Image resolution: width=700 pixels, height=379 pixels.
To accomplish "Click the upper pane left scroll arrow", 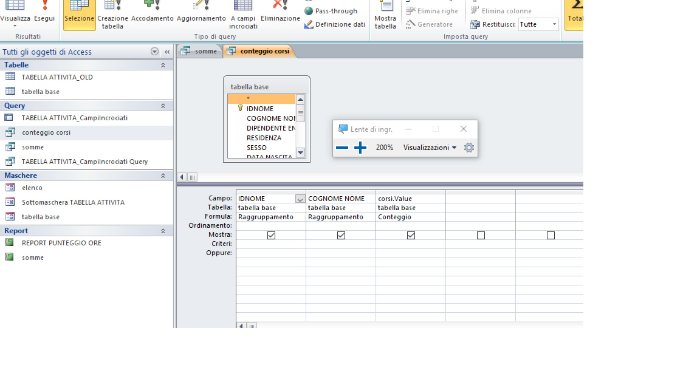I will (x=182, y=177).
